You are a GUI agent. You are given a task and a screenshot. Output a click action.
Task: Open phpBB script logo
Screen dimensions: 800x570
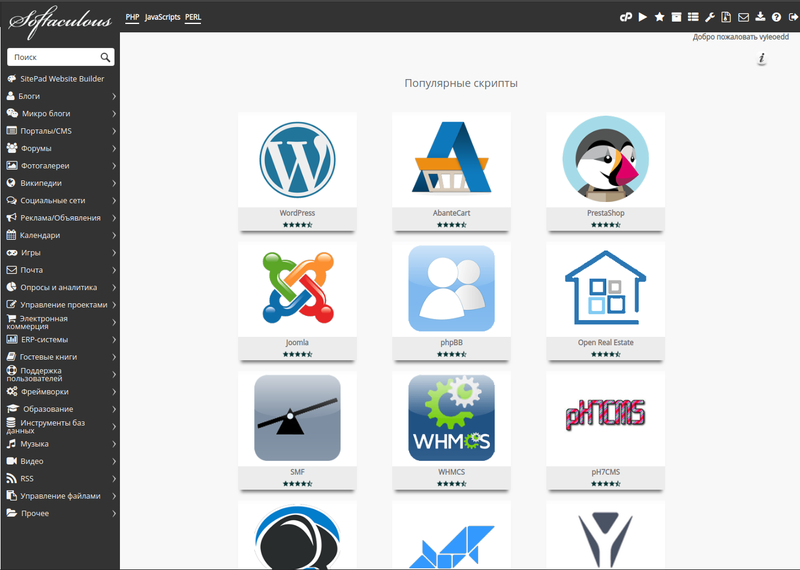[452, 288]
